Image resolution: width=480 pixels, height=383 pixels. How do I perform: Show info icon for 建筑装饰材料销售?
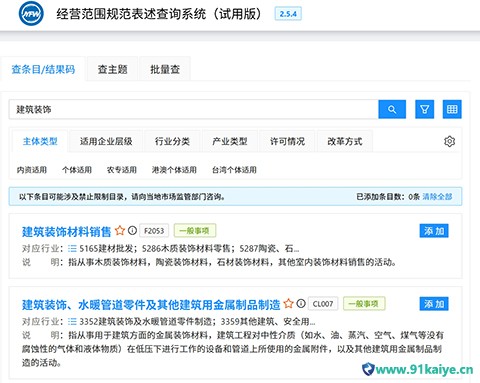(x=132, y=230)
